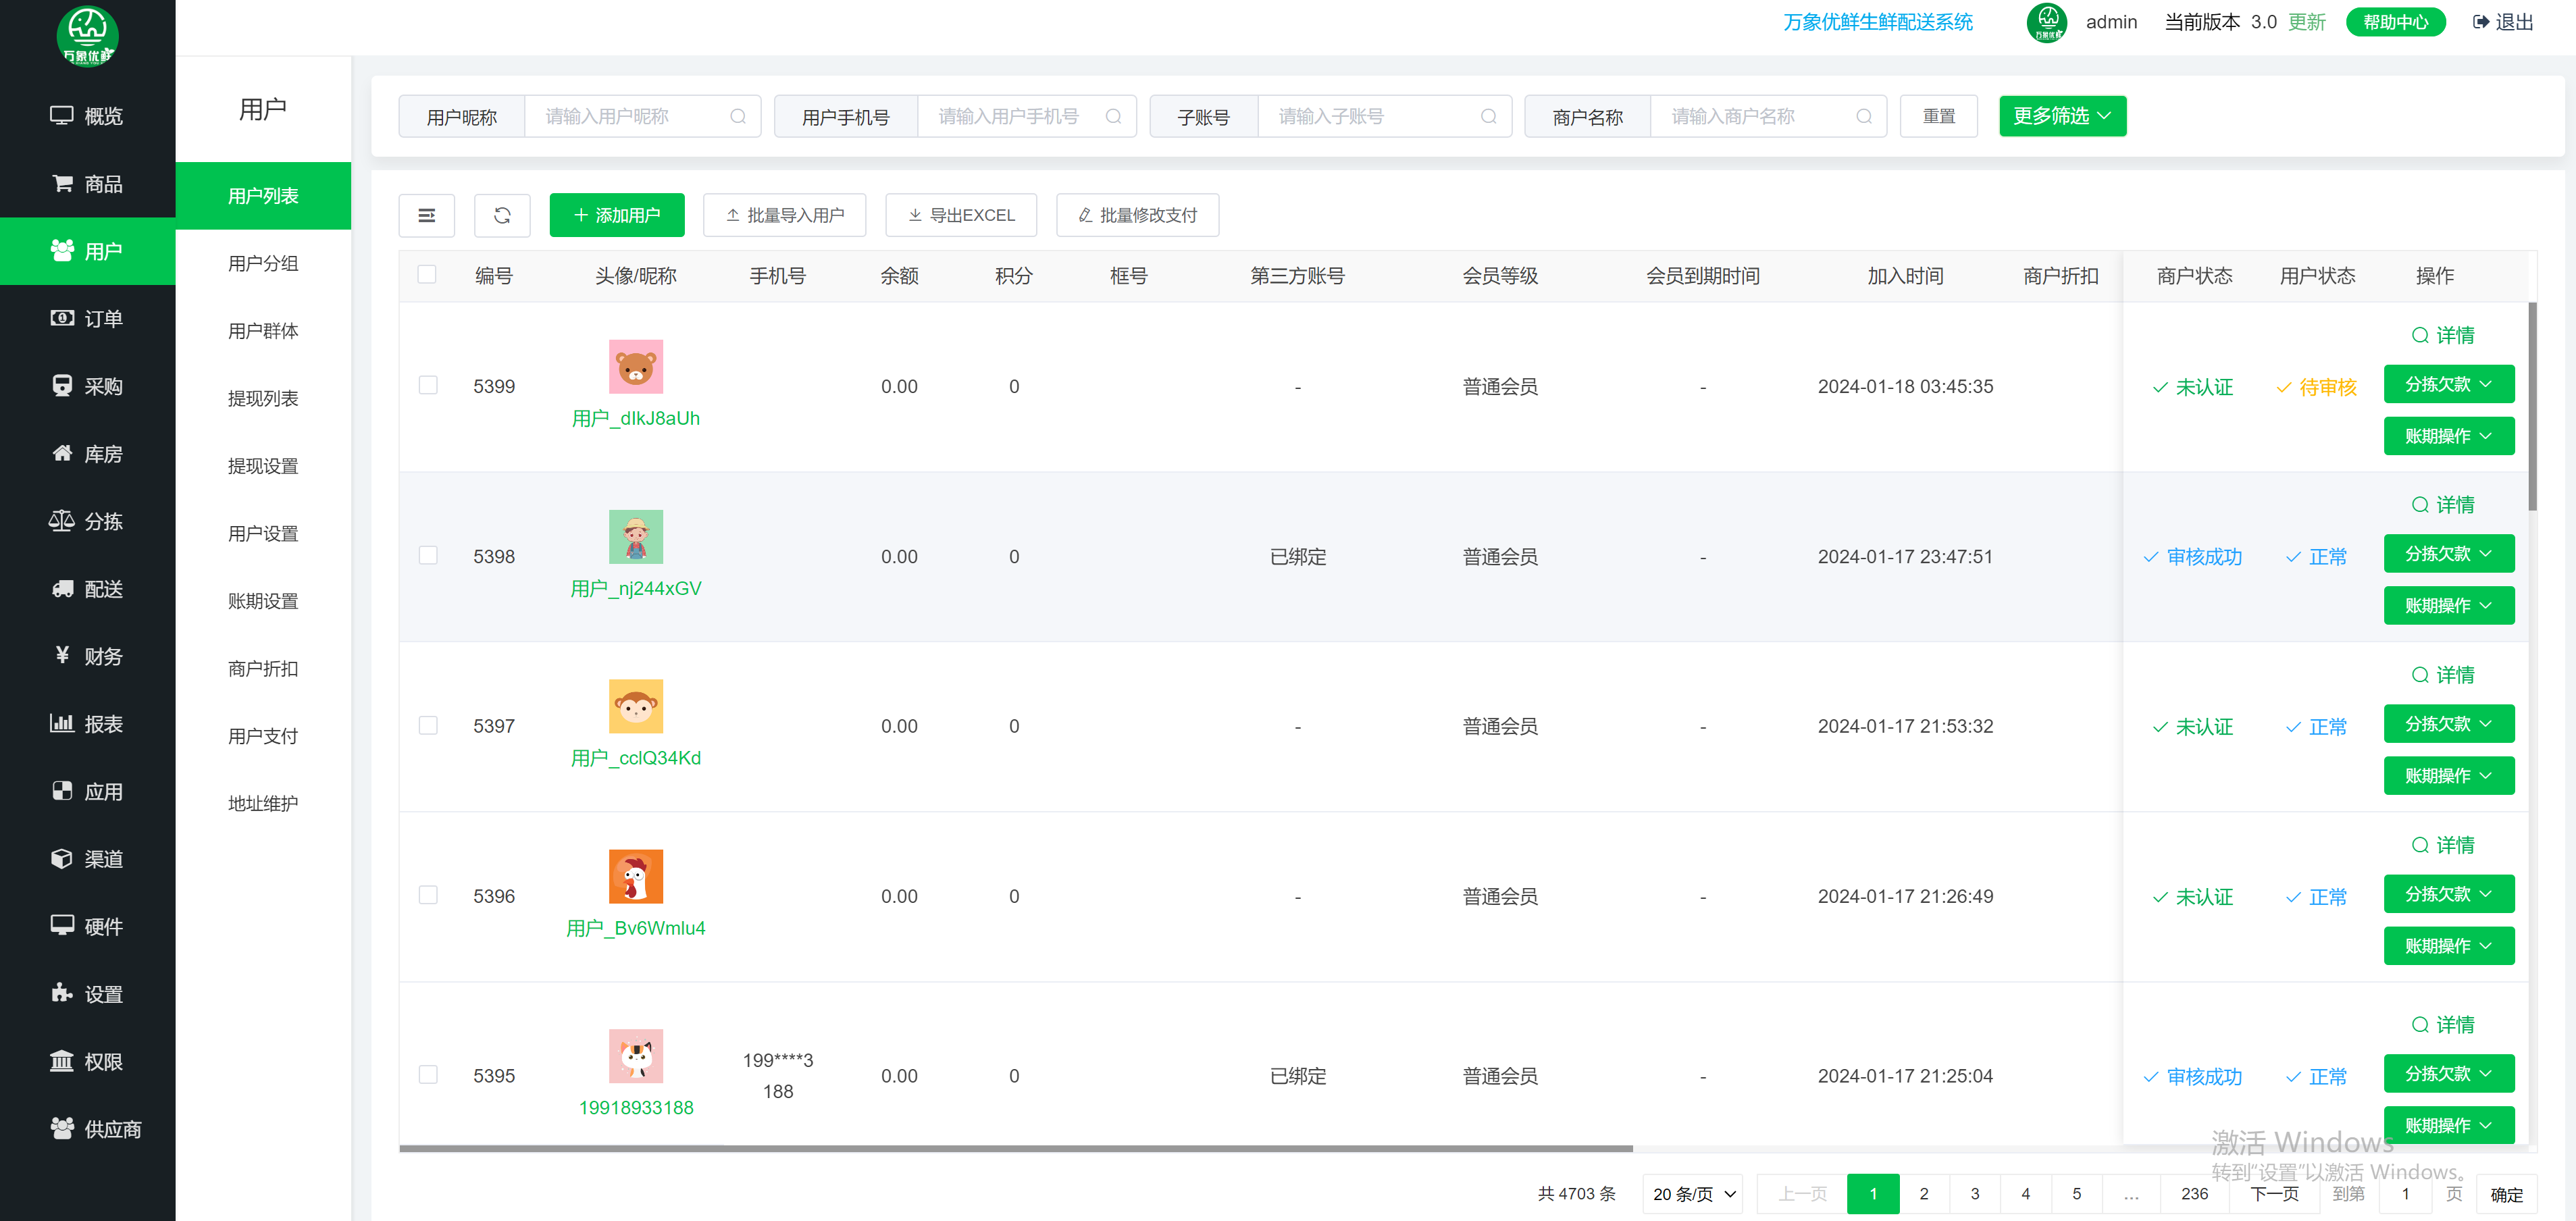Check the checkbox for user 5399
This screenshot has width=2576, height=1221.
[428, 386]
